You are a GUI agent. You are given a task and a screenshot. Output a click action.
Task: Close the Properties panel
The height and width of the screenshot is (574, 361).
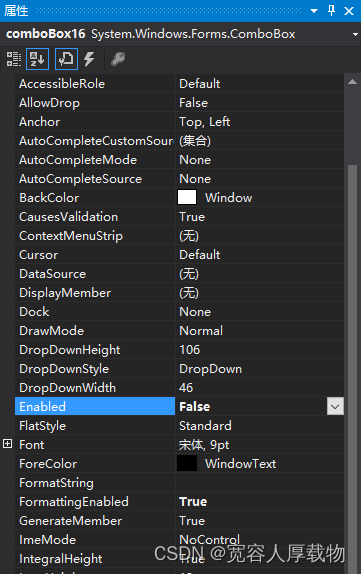tap(349, 11)
